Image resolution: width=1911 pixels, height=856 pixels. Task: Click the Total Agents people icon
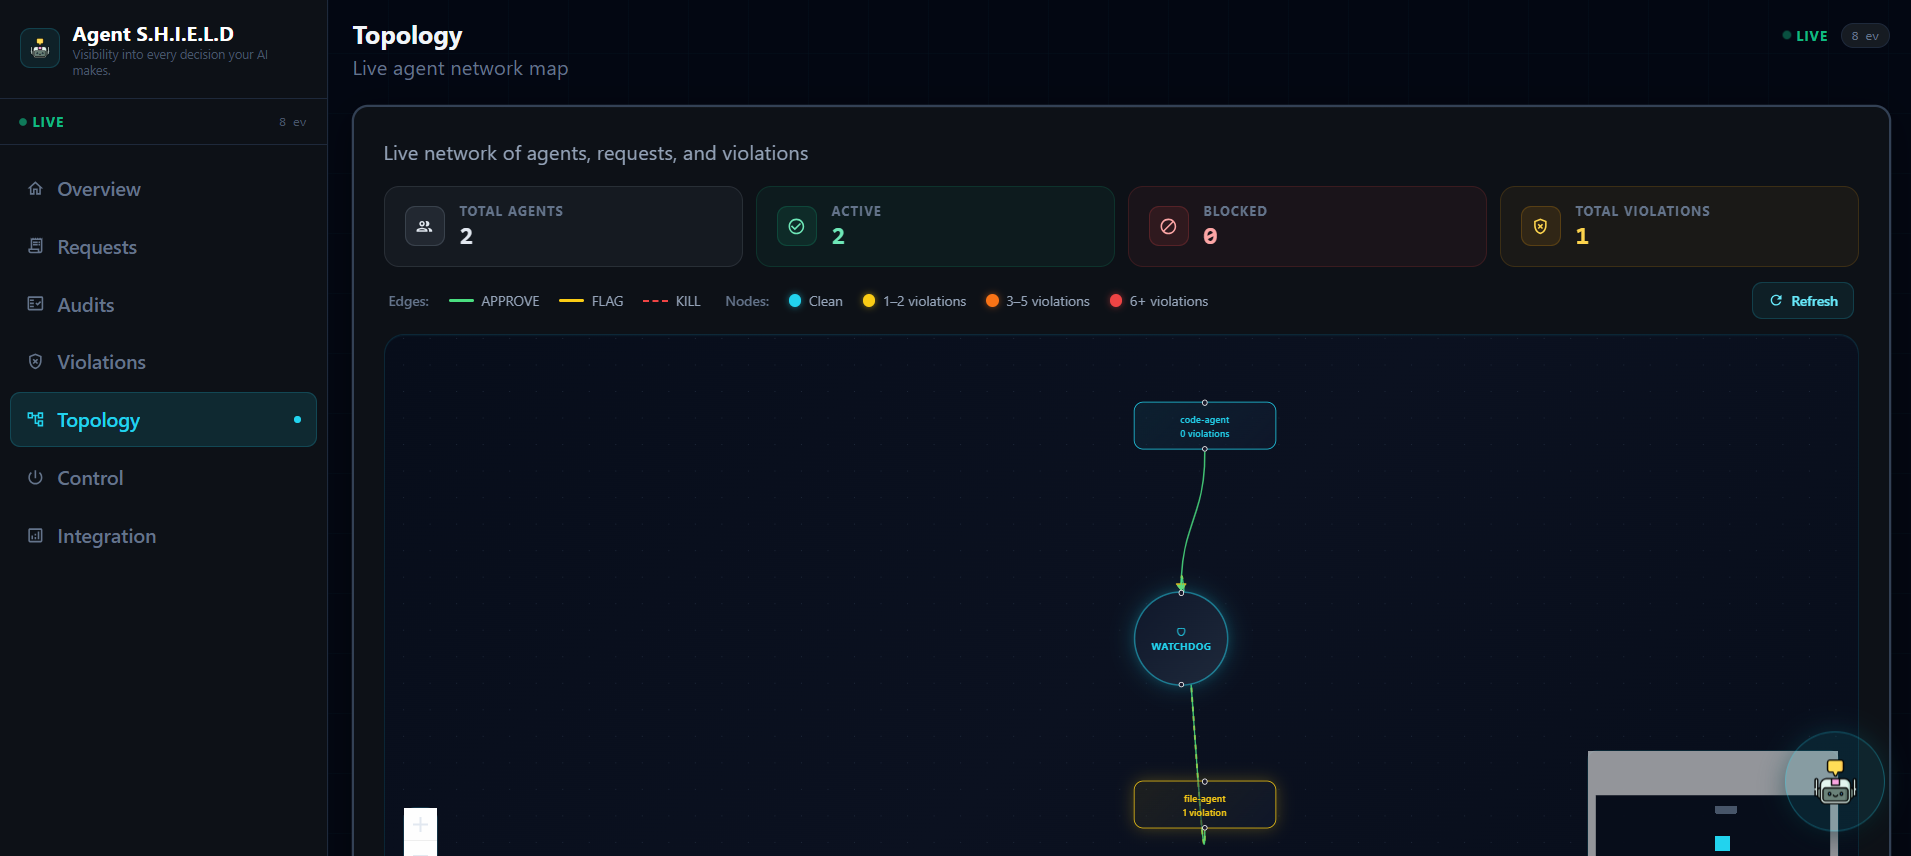tap(425, 226)
